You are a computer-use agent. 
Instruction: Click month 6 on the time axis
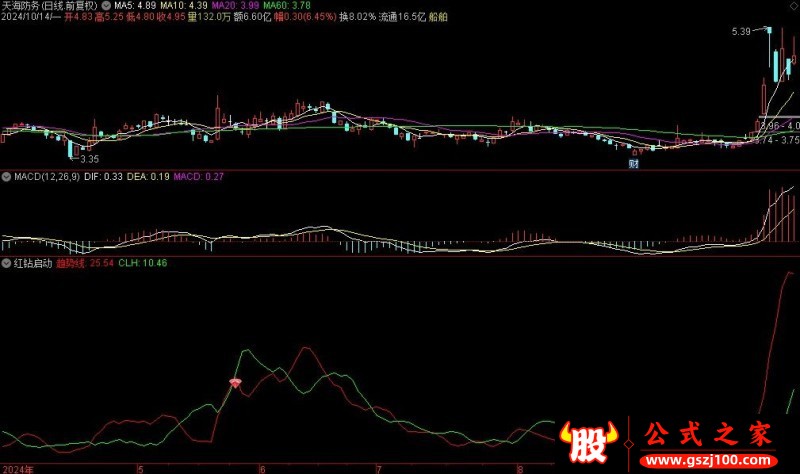[262, 469]
